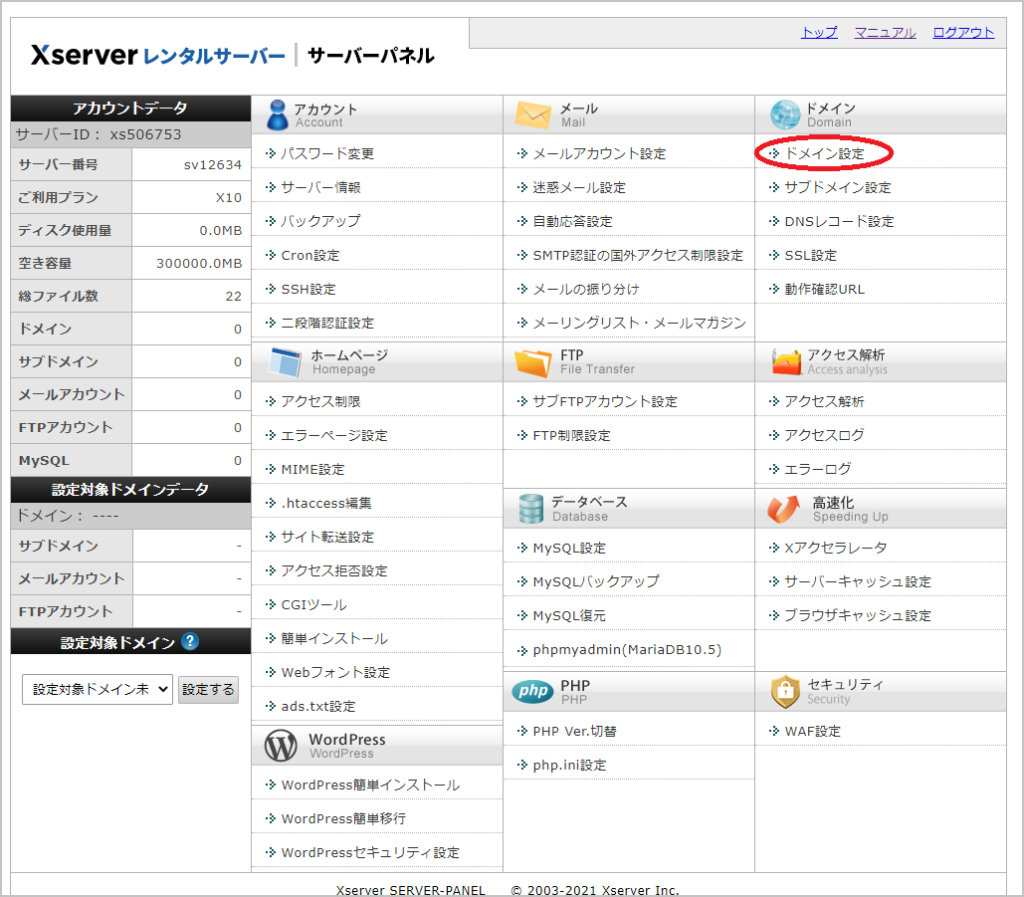Click the Xserver レンタルサーバー logo
This screenshot has height=897, width=1024.
click(158, 55)
